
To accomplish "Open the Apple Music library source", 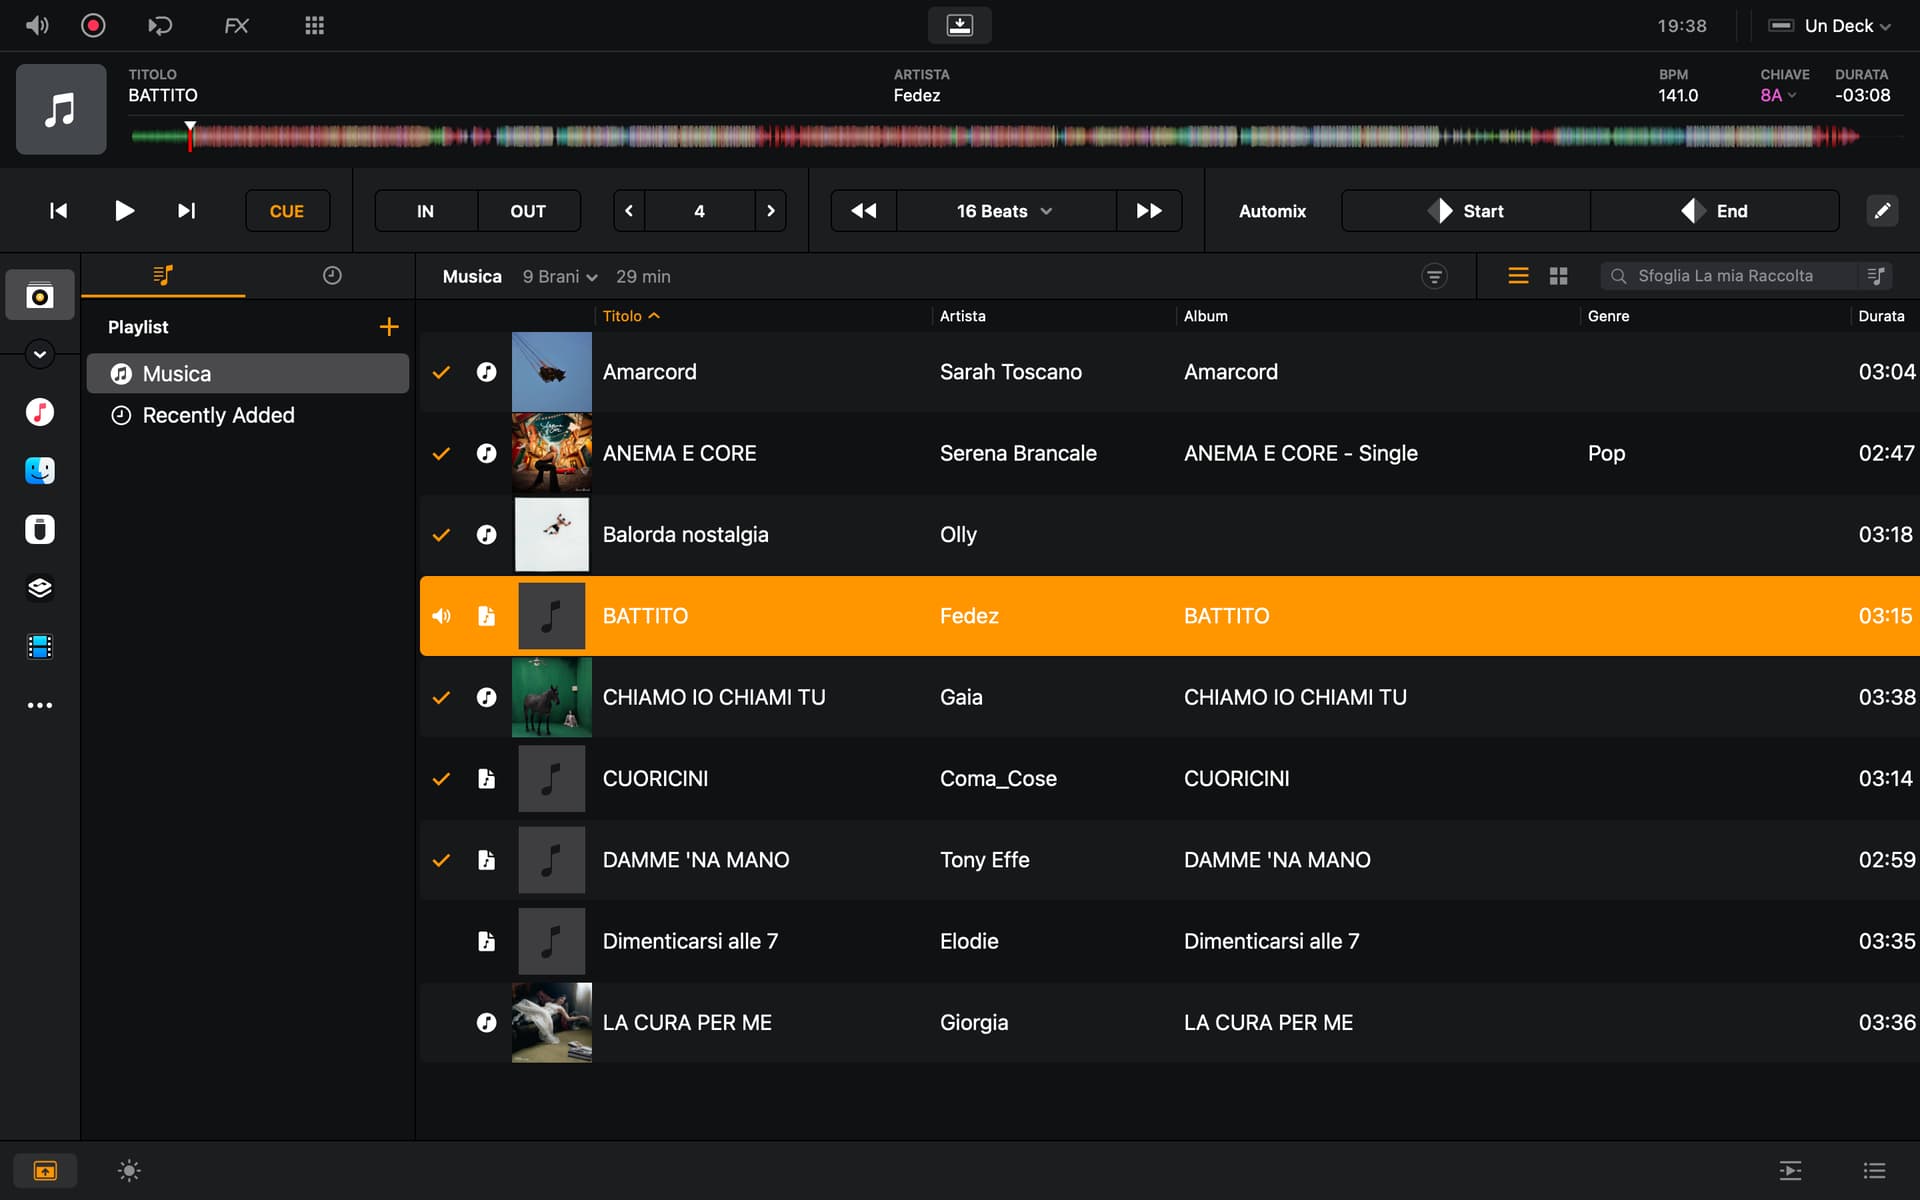I will [40, 412].
